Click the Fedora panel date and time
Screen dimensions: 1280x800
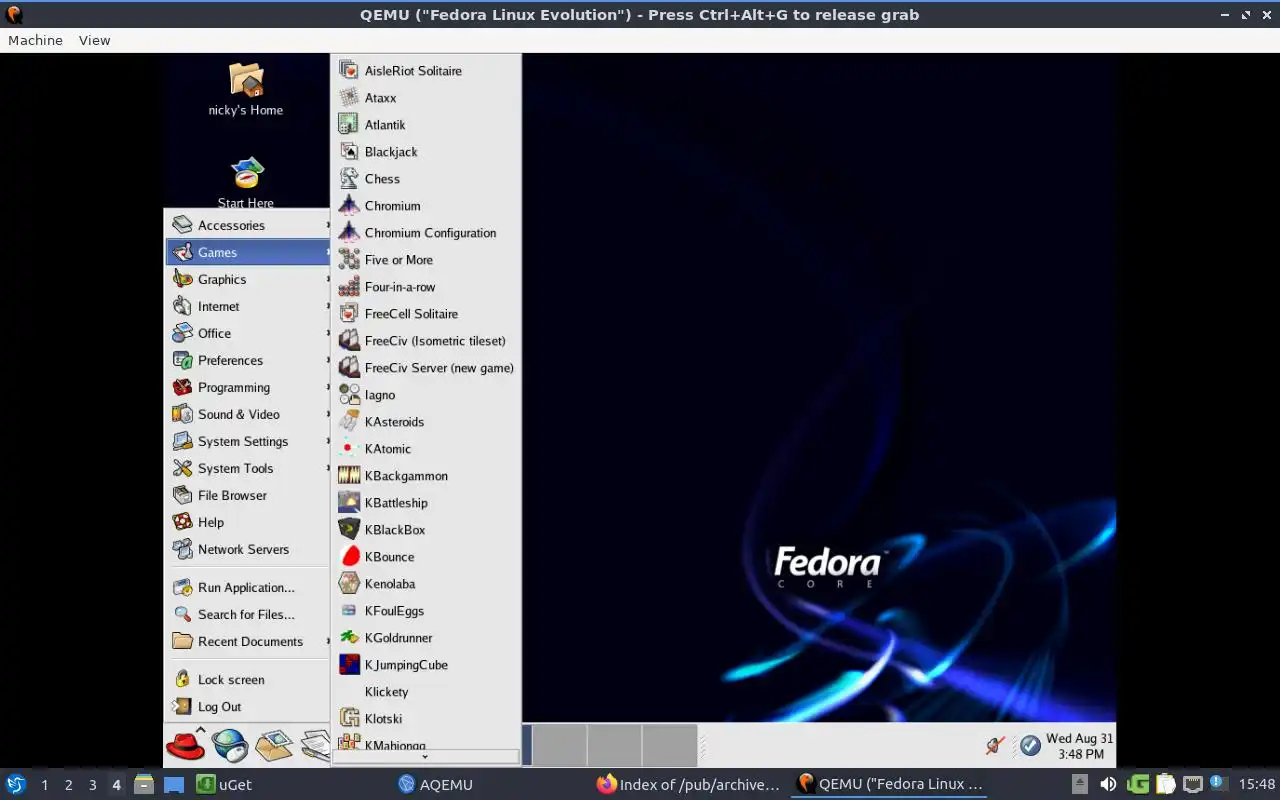1079,746
